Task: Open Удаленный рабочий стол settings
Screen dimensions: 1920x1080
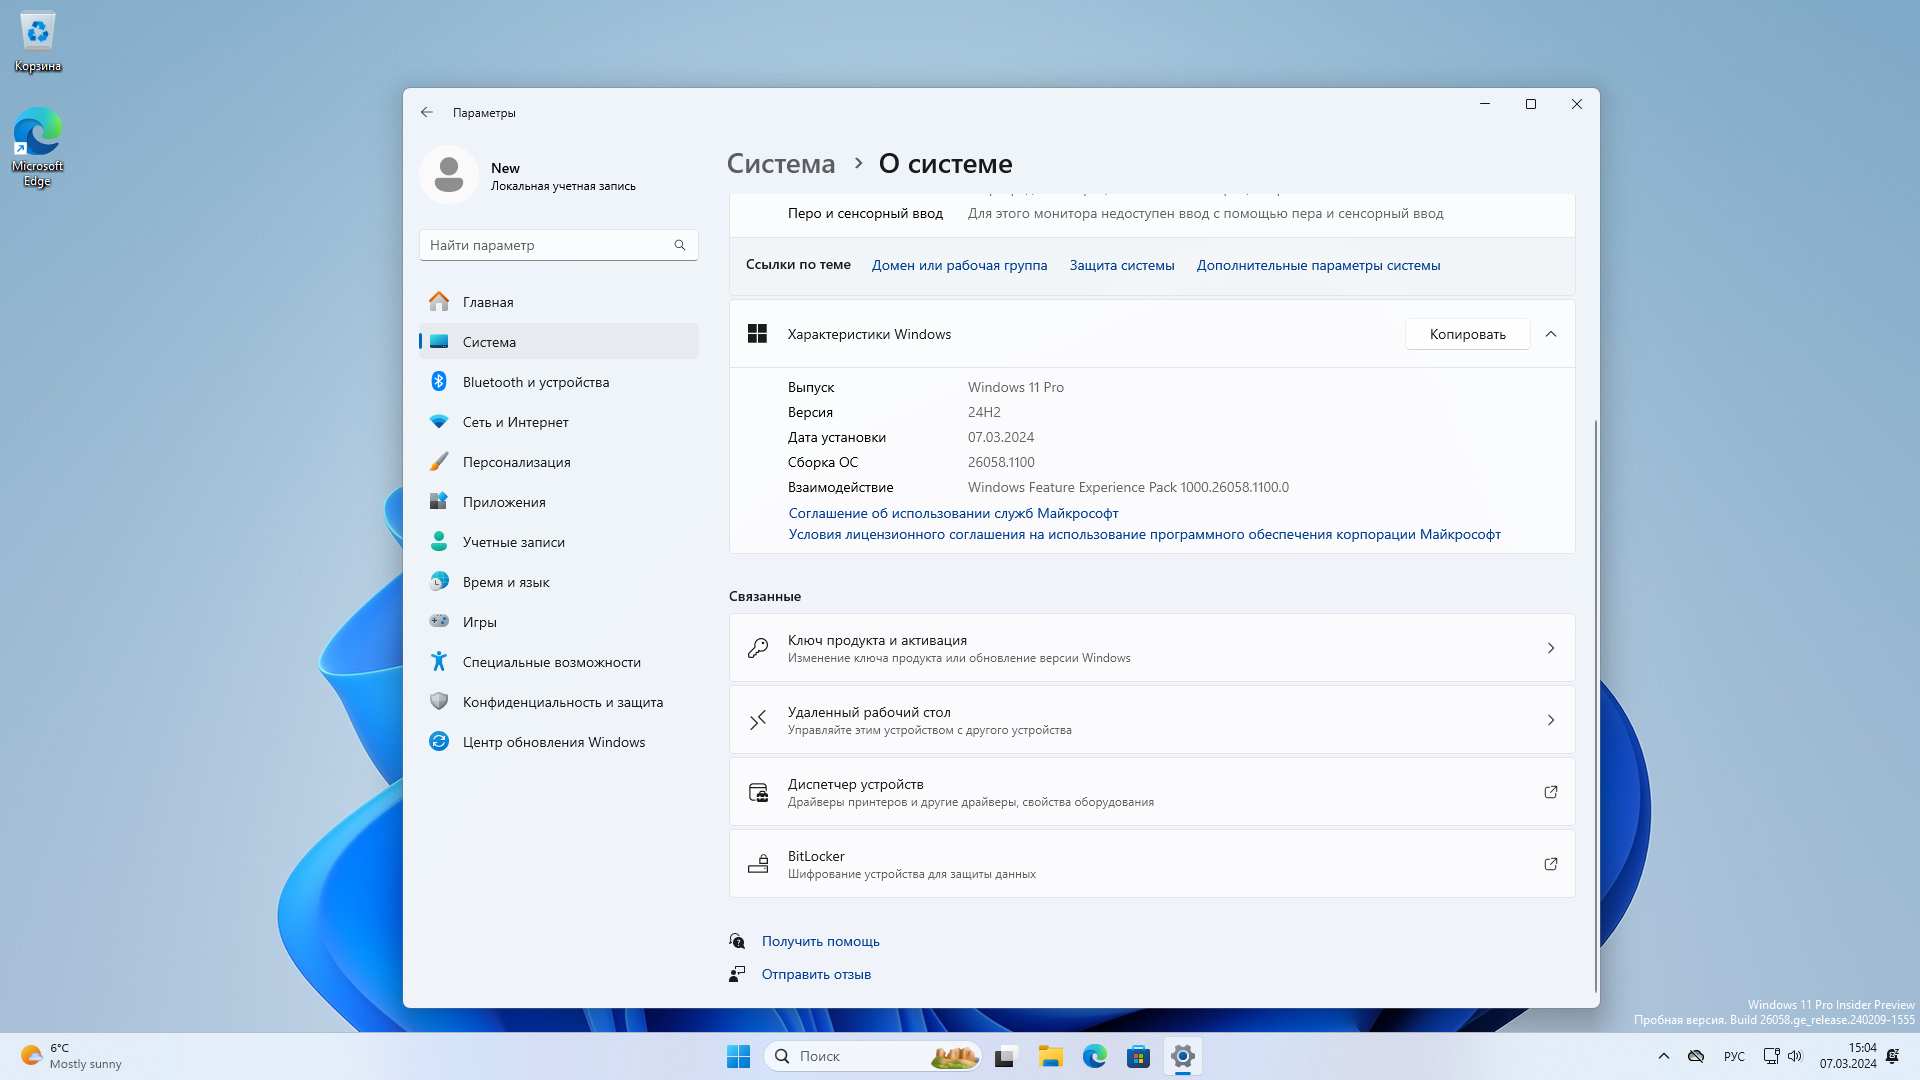Action: [1151, 720]
